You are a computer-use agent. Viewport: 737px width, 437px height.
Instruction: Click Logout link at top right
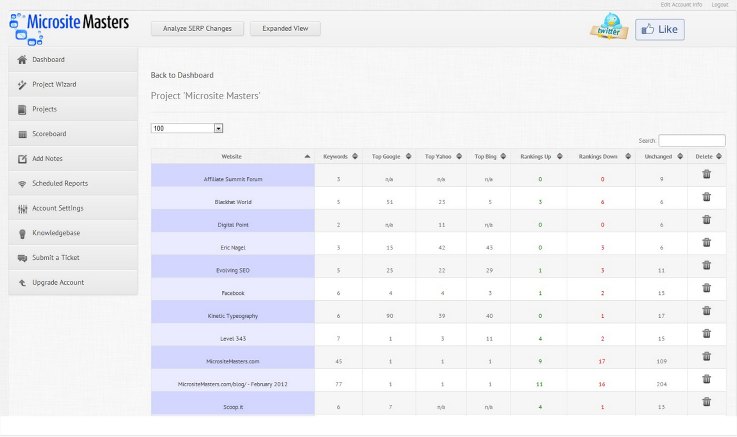tap(720, 5)
